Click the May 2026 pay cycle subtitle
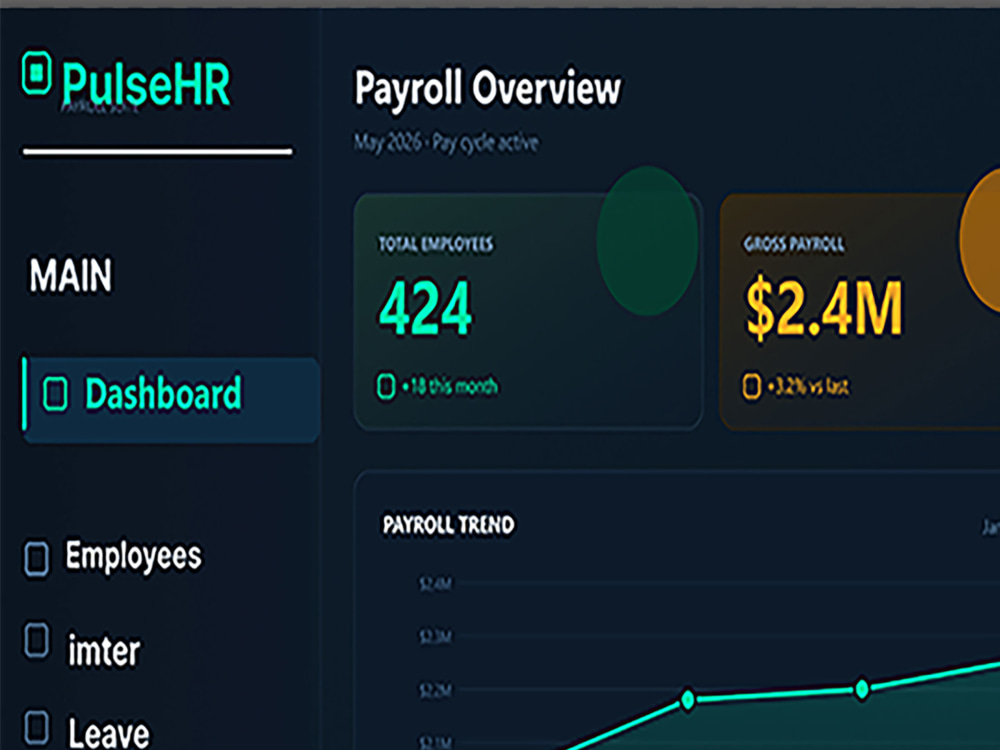1000x750 pixels. (x=446, y=142)
